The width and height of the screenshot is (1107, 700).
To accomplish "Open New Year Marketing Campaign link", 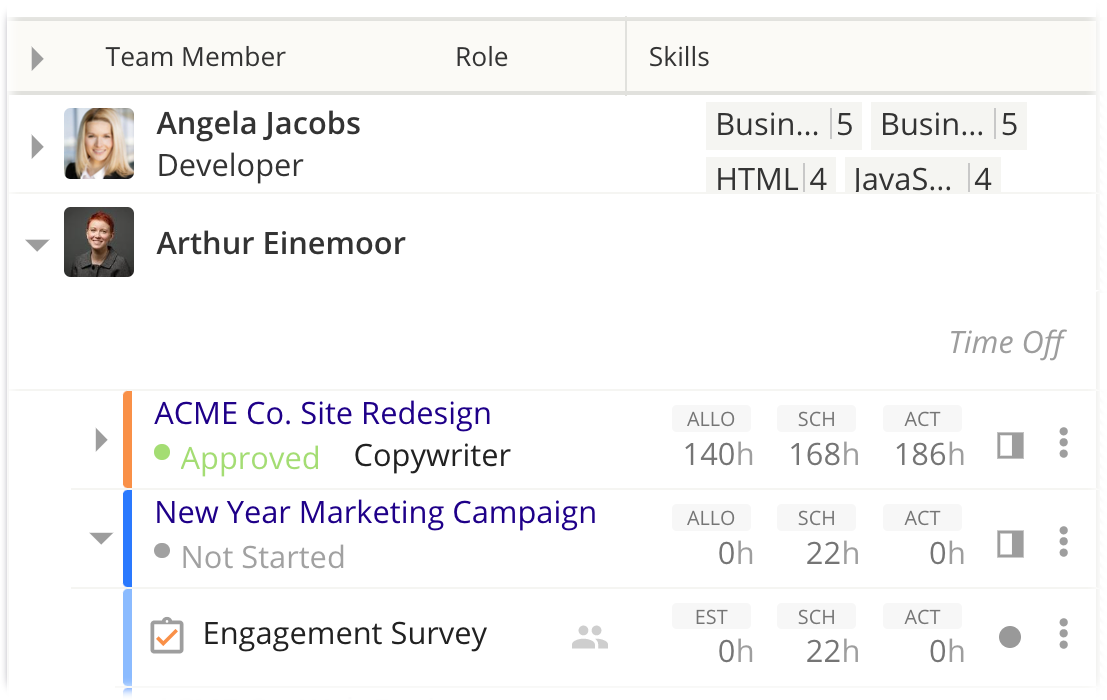I will [x=375, y=512].
